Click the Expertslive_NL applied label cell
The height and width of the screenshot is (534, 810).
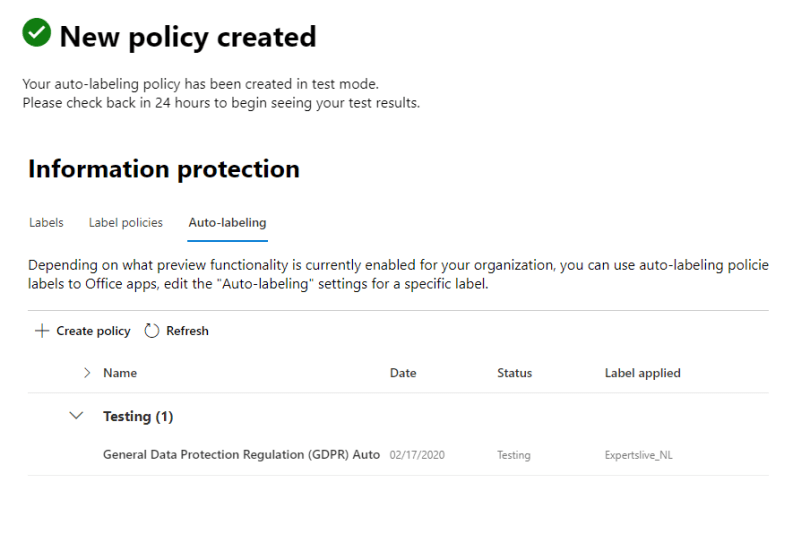[639, 455]
